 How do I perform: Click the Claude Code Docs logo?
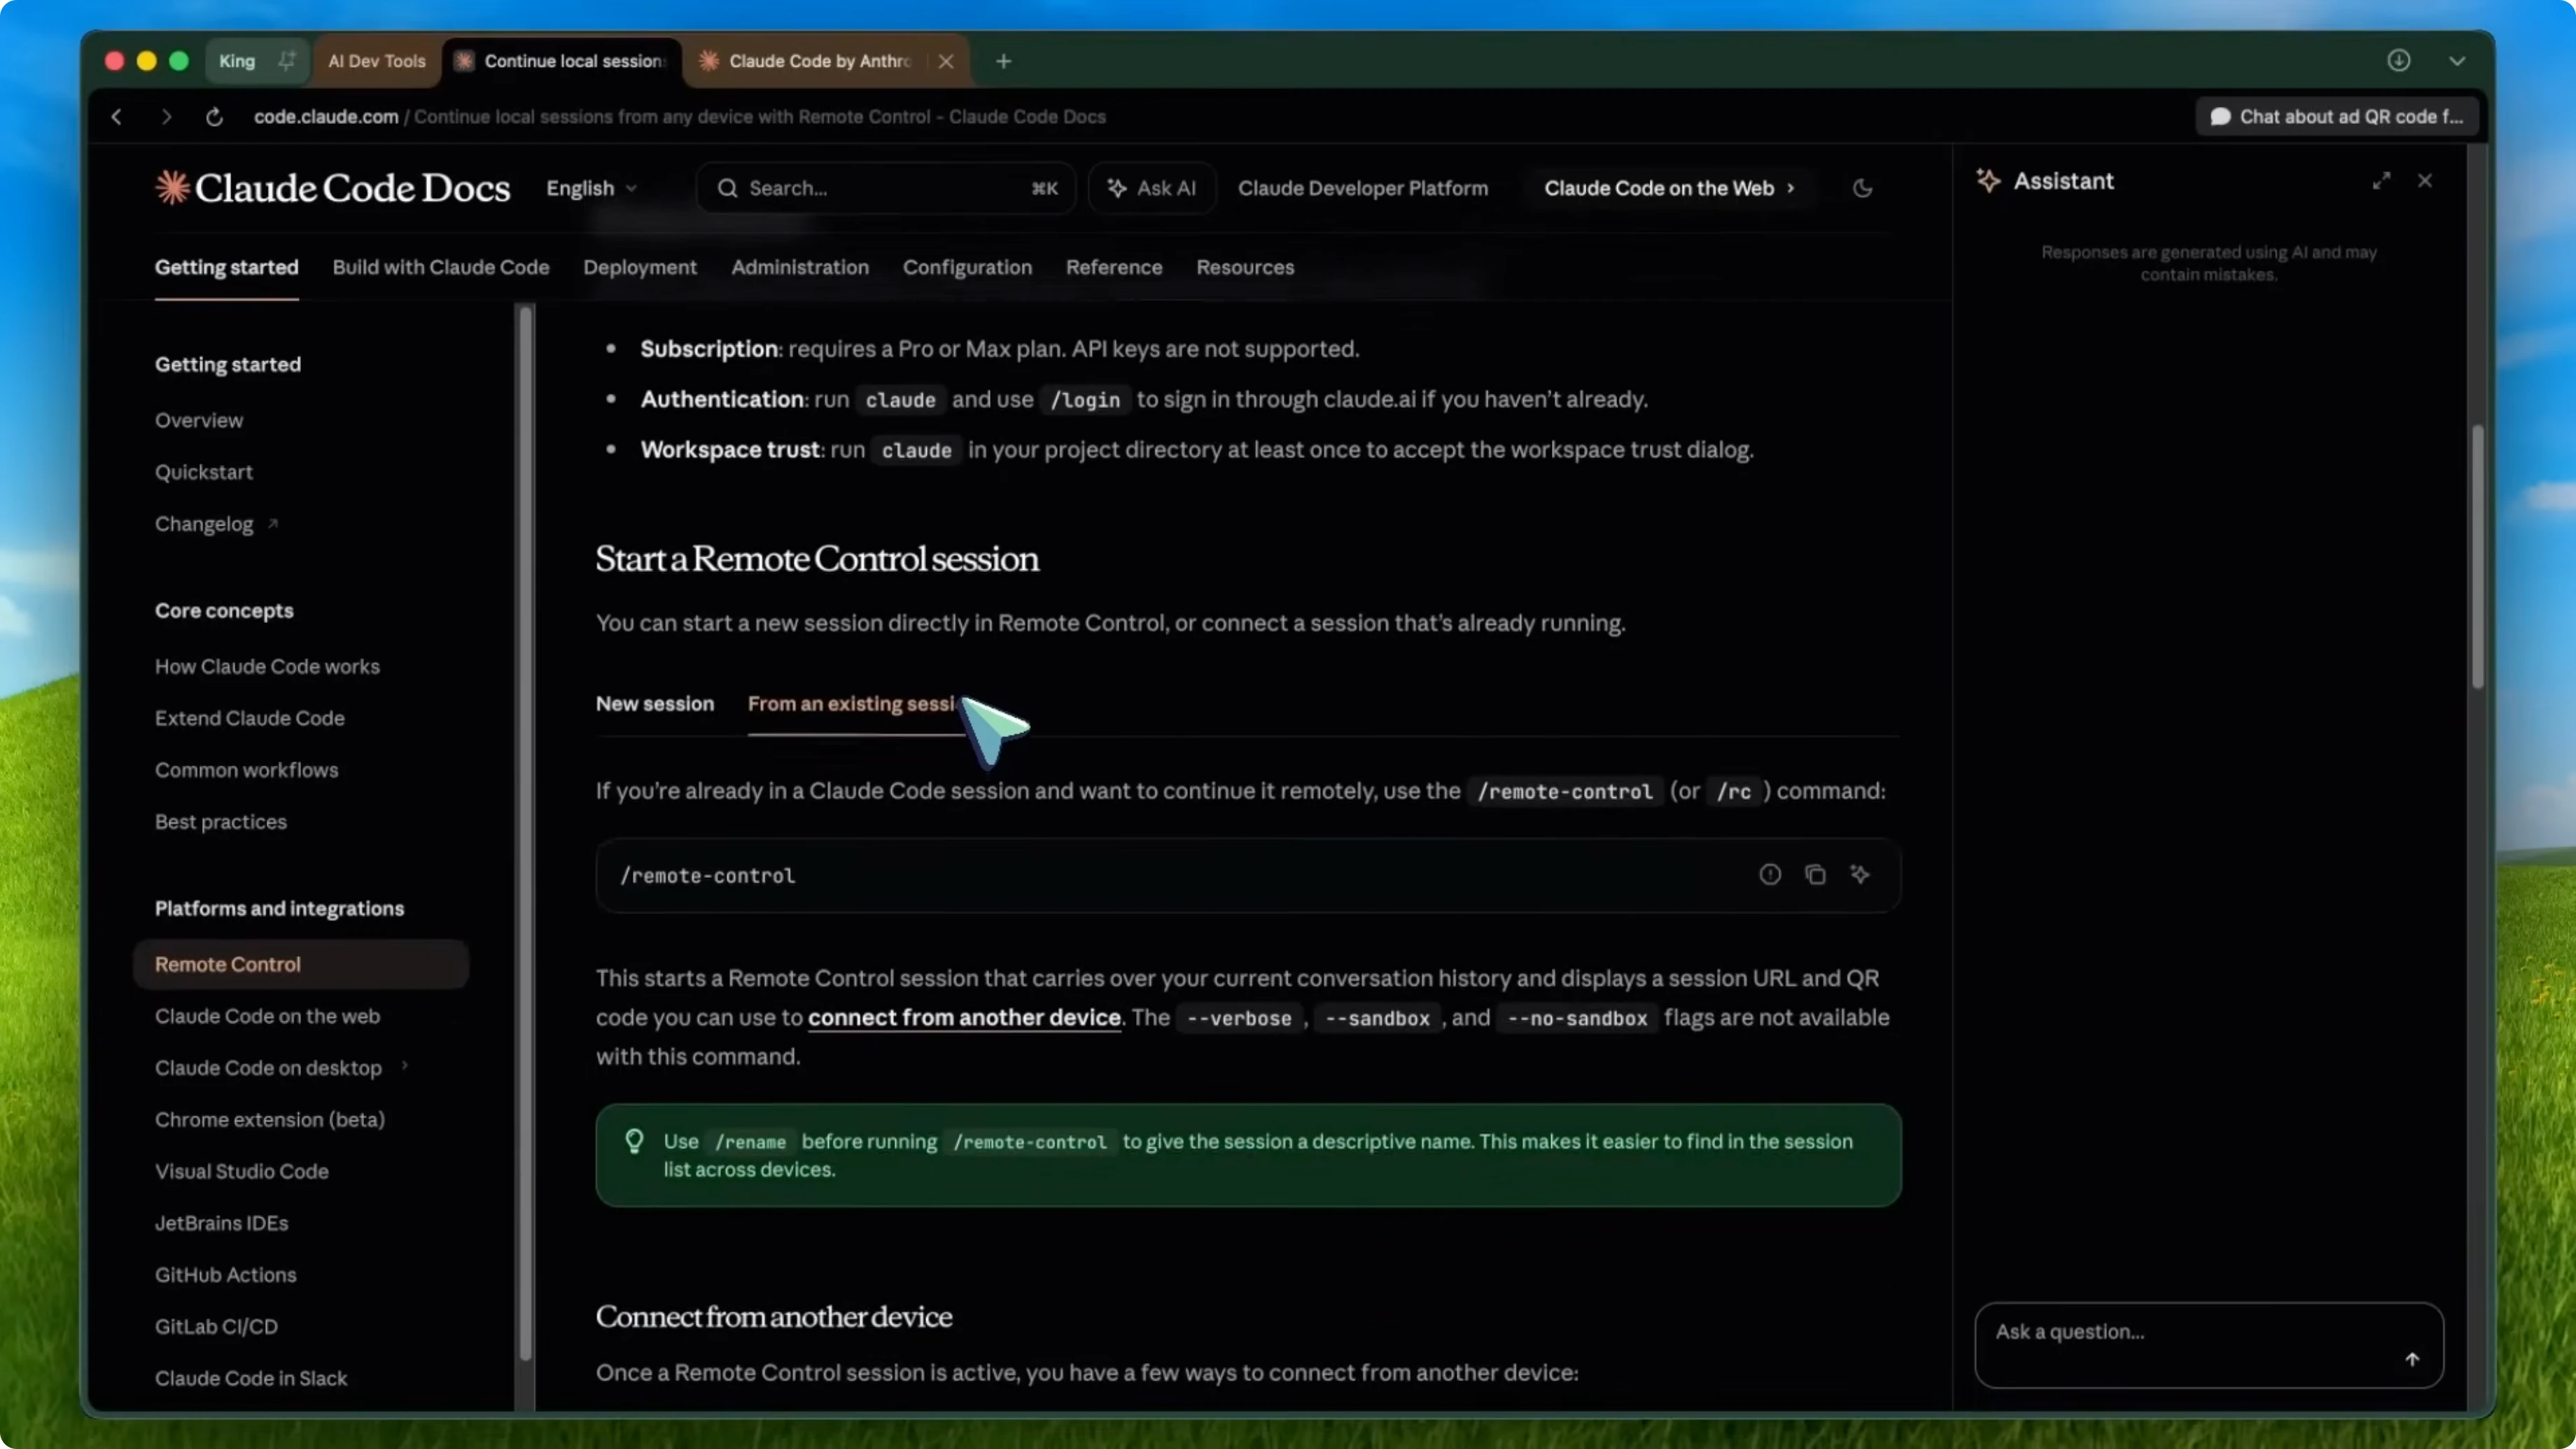(x=331, y=187)
